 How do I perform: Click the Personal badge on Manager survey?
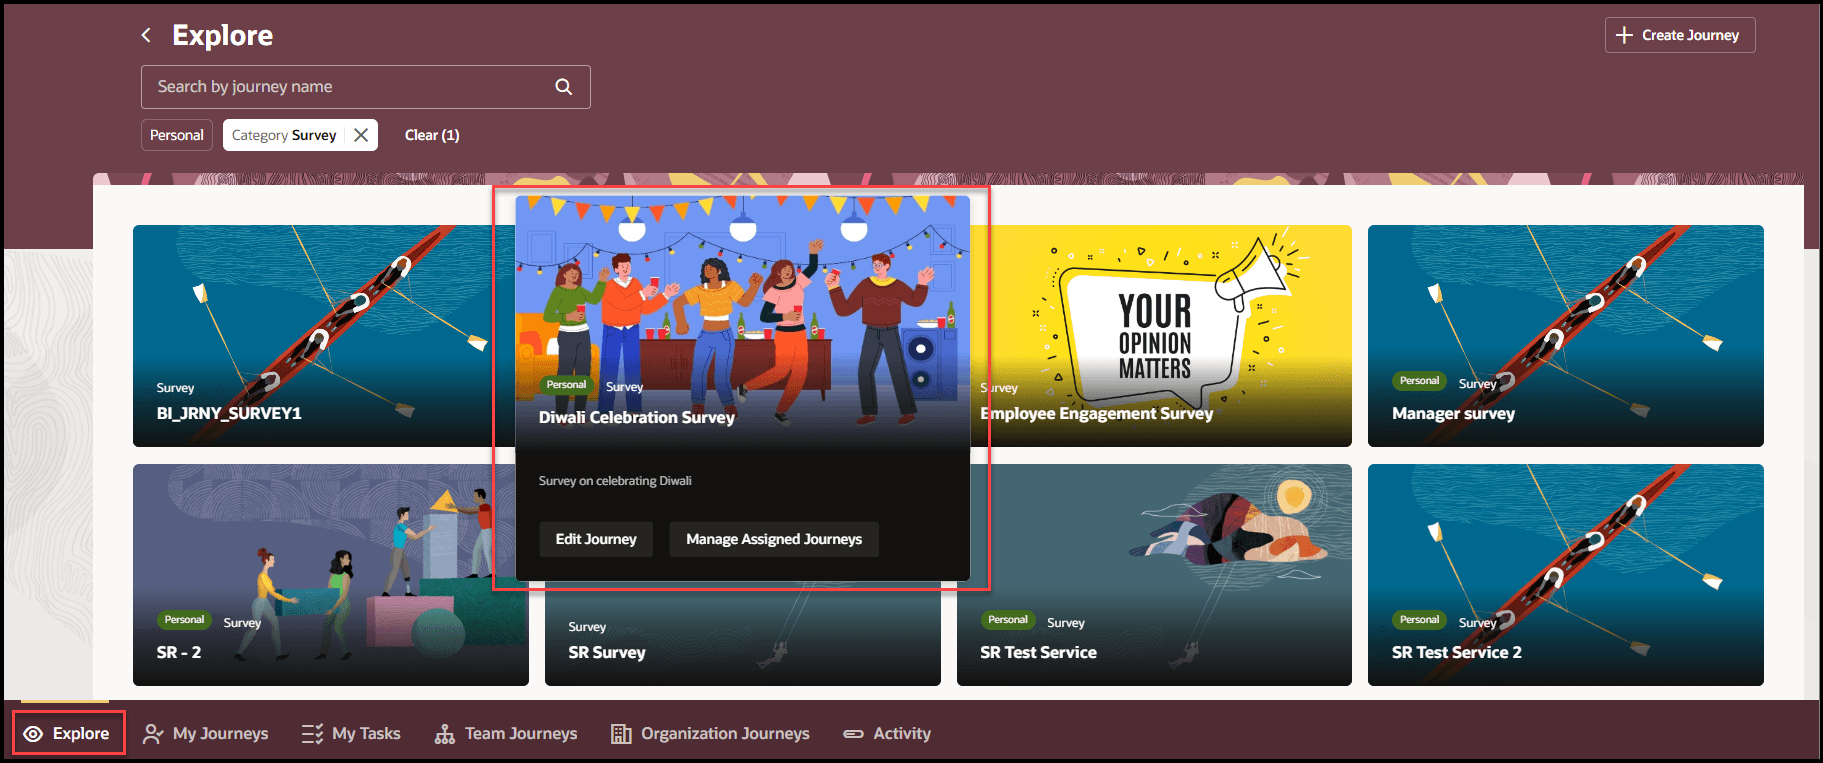click(x=1420, y=381)
